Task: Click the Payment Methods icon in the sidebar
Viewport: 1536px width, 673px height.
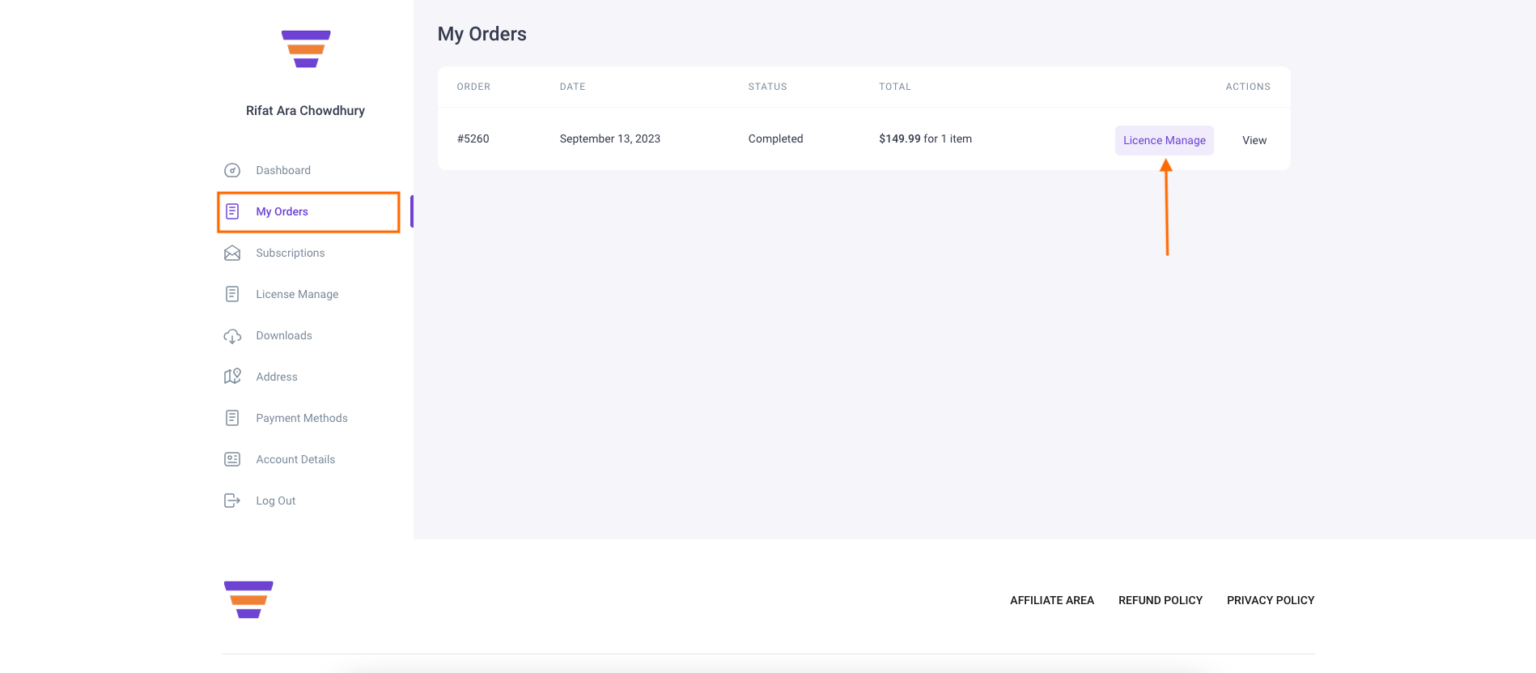Action: [232, 417]
